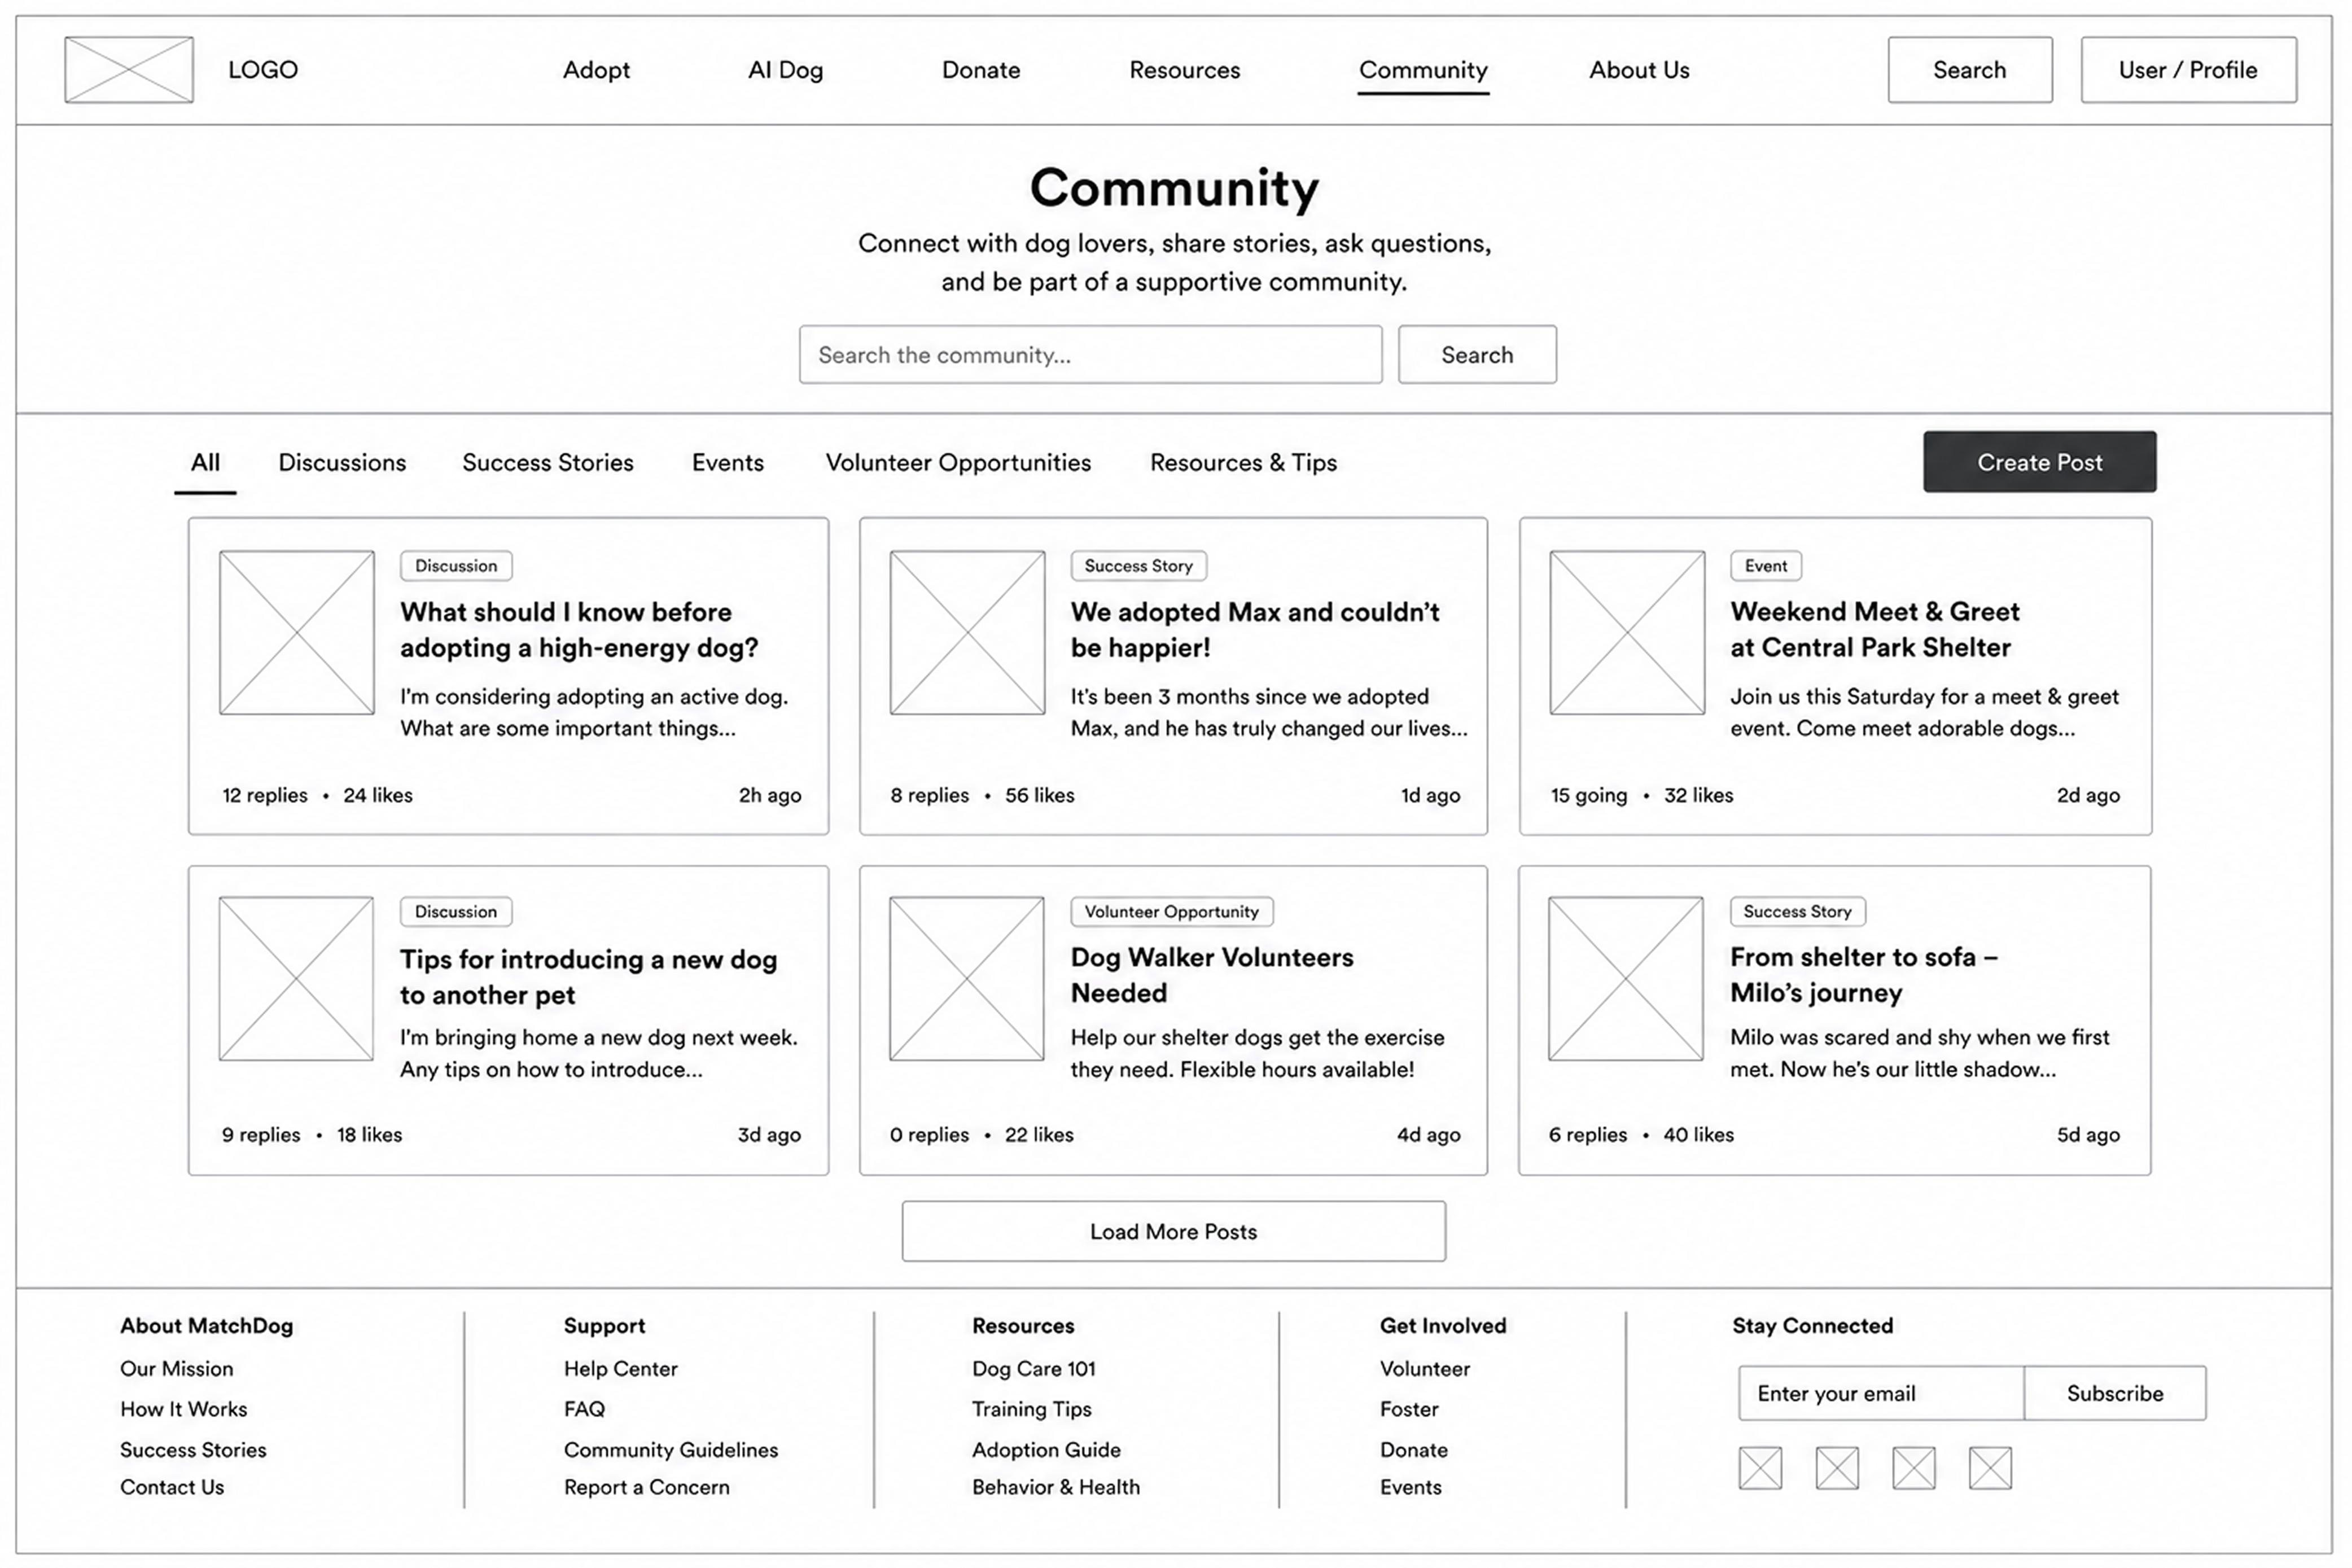2352x1568 pixels.
Task: Switch to the Discussions tab
Action: [x=342, y=463]
